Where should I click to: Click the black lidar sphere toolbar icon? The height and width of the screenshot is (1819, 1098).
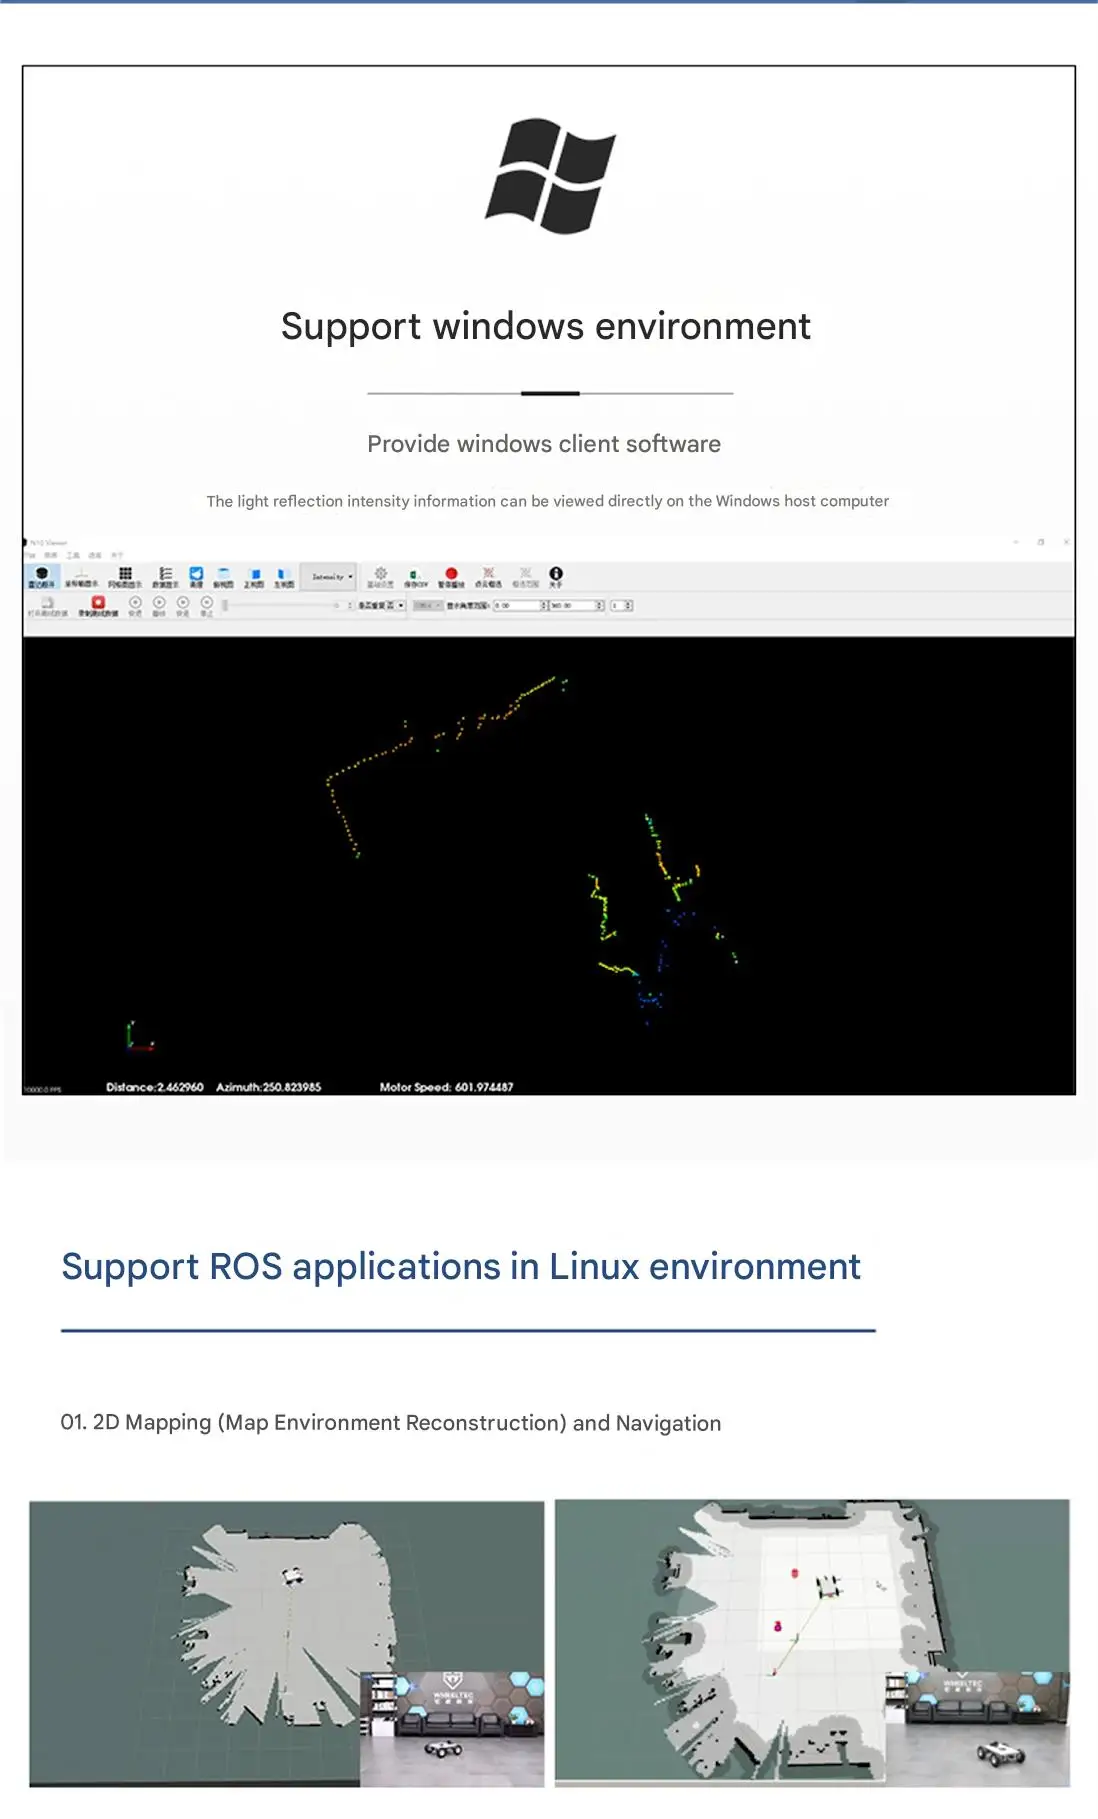[x=41, y=577]
